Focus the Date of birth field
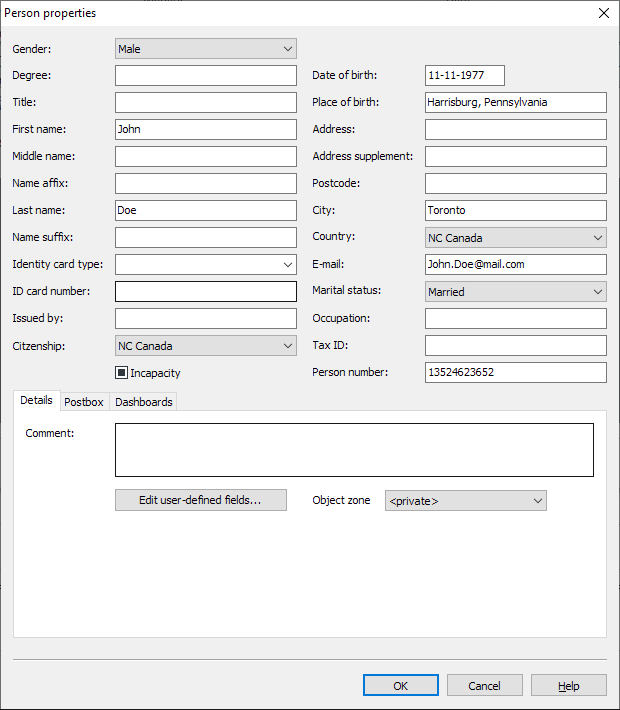The width and height of the screenshot is (620, 710). 465,75
